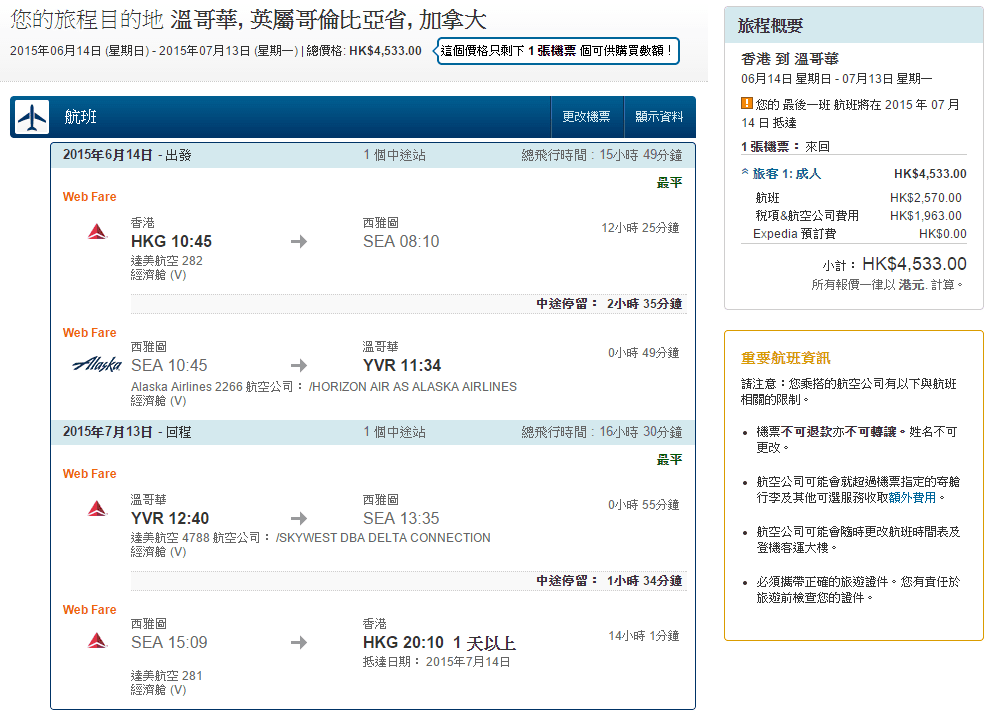The image size is (992, 715).
Task: Click the airplane icon in 航班 header
Action: tap(32, 117)
